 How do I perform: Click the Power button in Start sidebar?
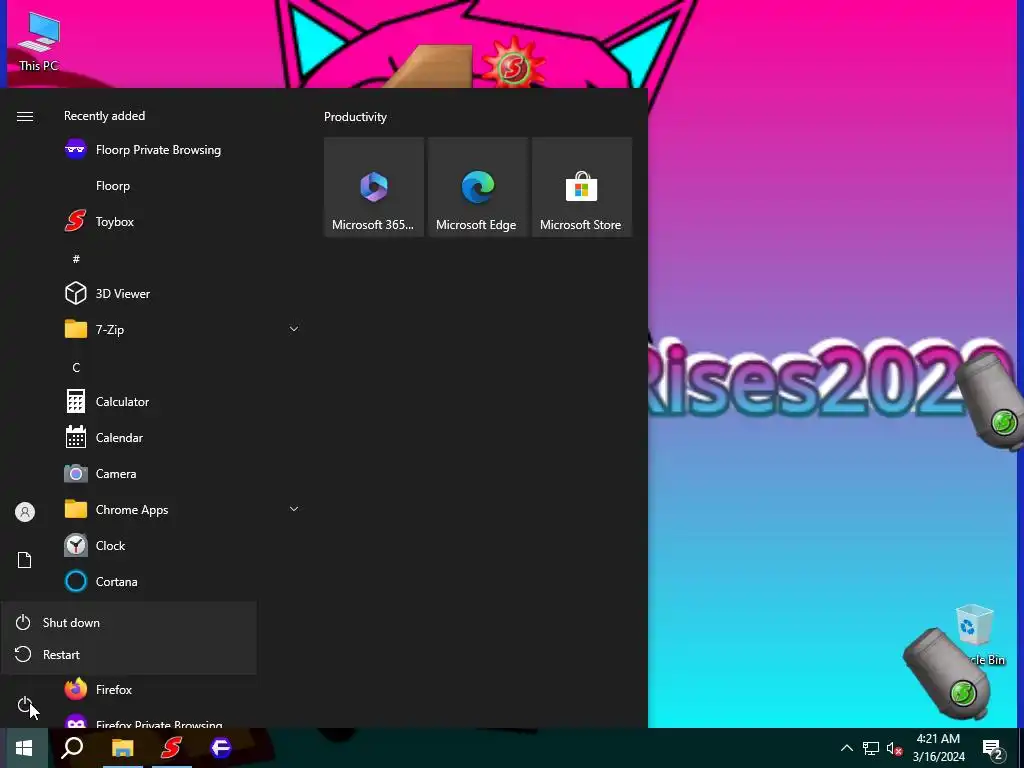tap(25, 705)
